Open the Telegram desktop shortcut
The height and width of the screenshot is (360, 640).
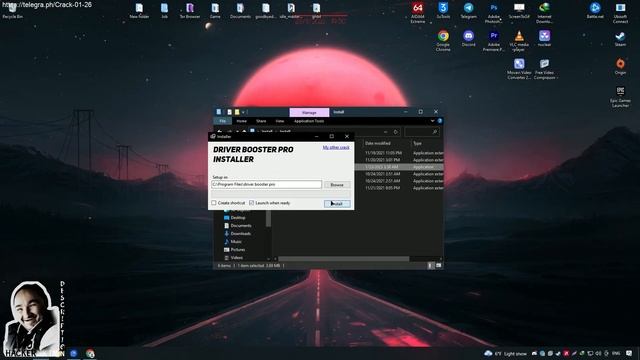coord(468,11)
